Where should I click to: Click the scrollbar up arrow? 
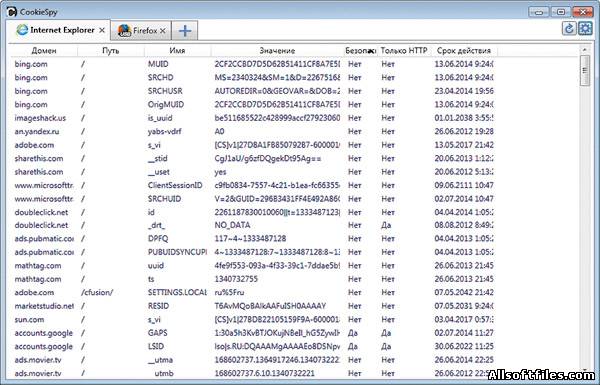tap(585, 50)
